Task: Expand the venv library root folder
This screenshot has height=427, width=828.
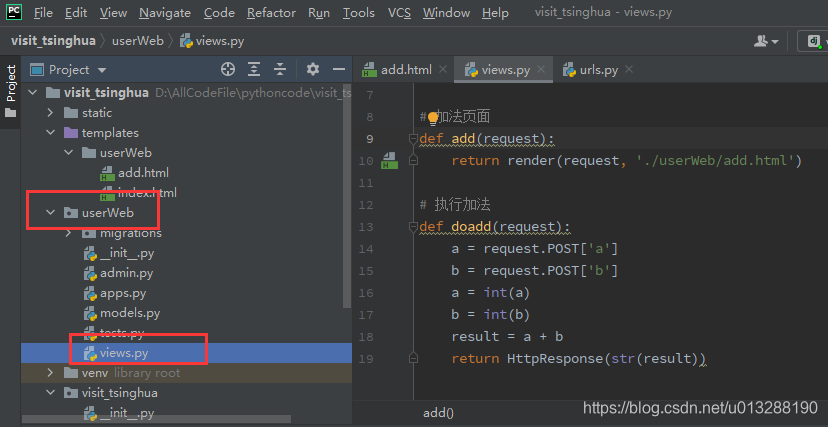Action: pyautogui.click(x=51, y=373)
